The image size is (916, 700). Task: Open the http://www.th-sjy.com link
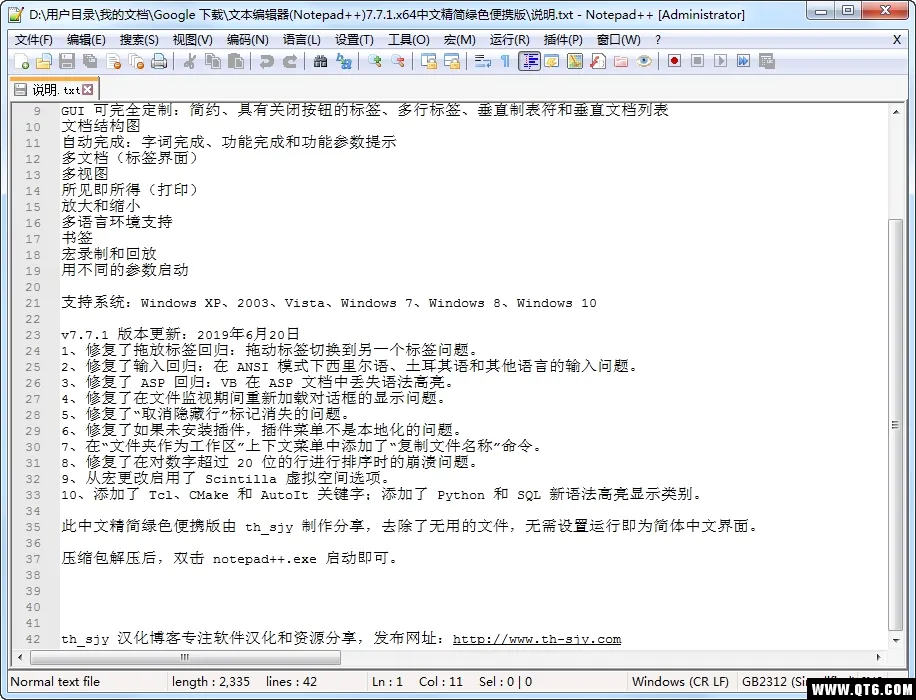(x=537, y=639)
